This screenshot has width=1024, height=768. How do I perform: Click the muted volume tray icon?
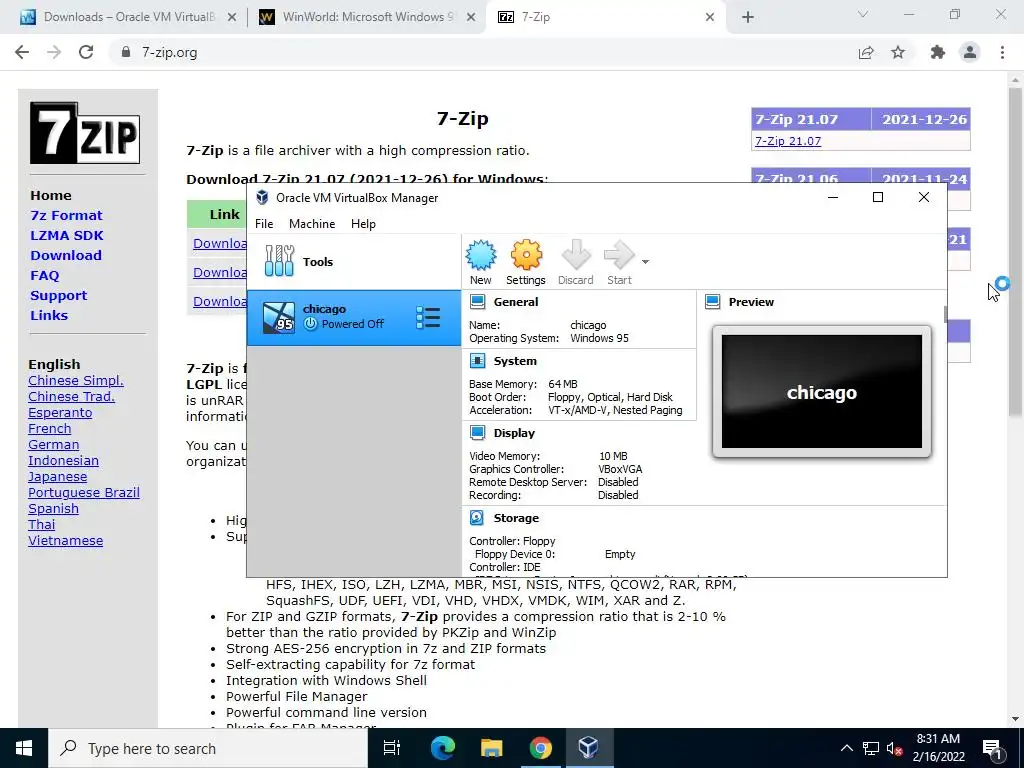(x=895, y=748)
